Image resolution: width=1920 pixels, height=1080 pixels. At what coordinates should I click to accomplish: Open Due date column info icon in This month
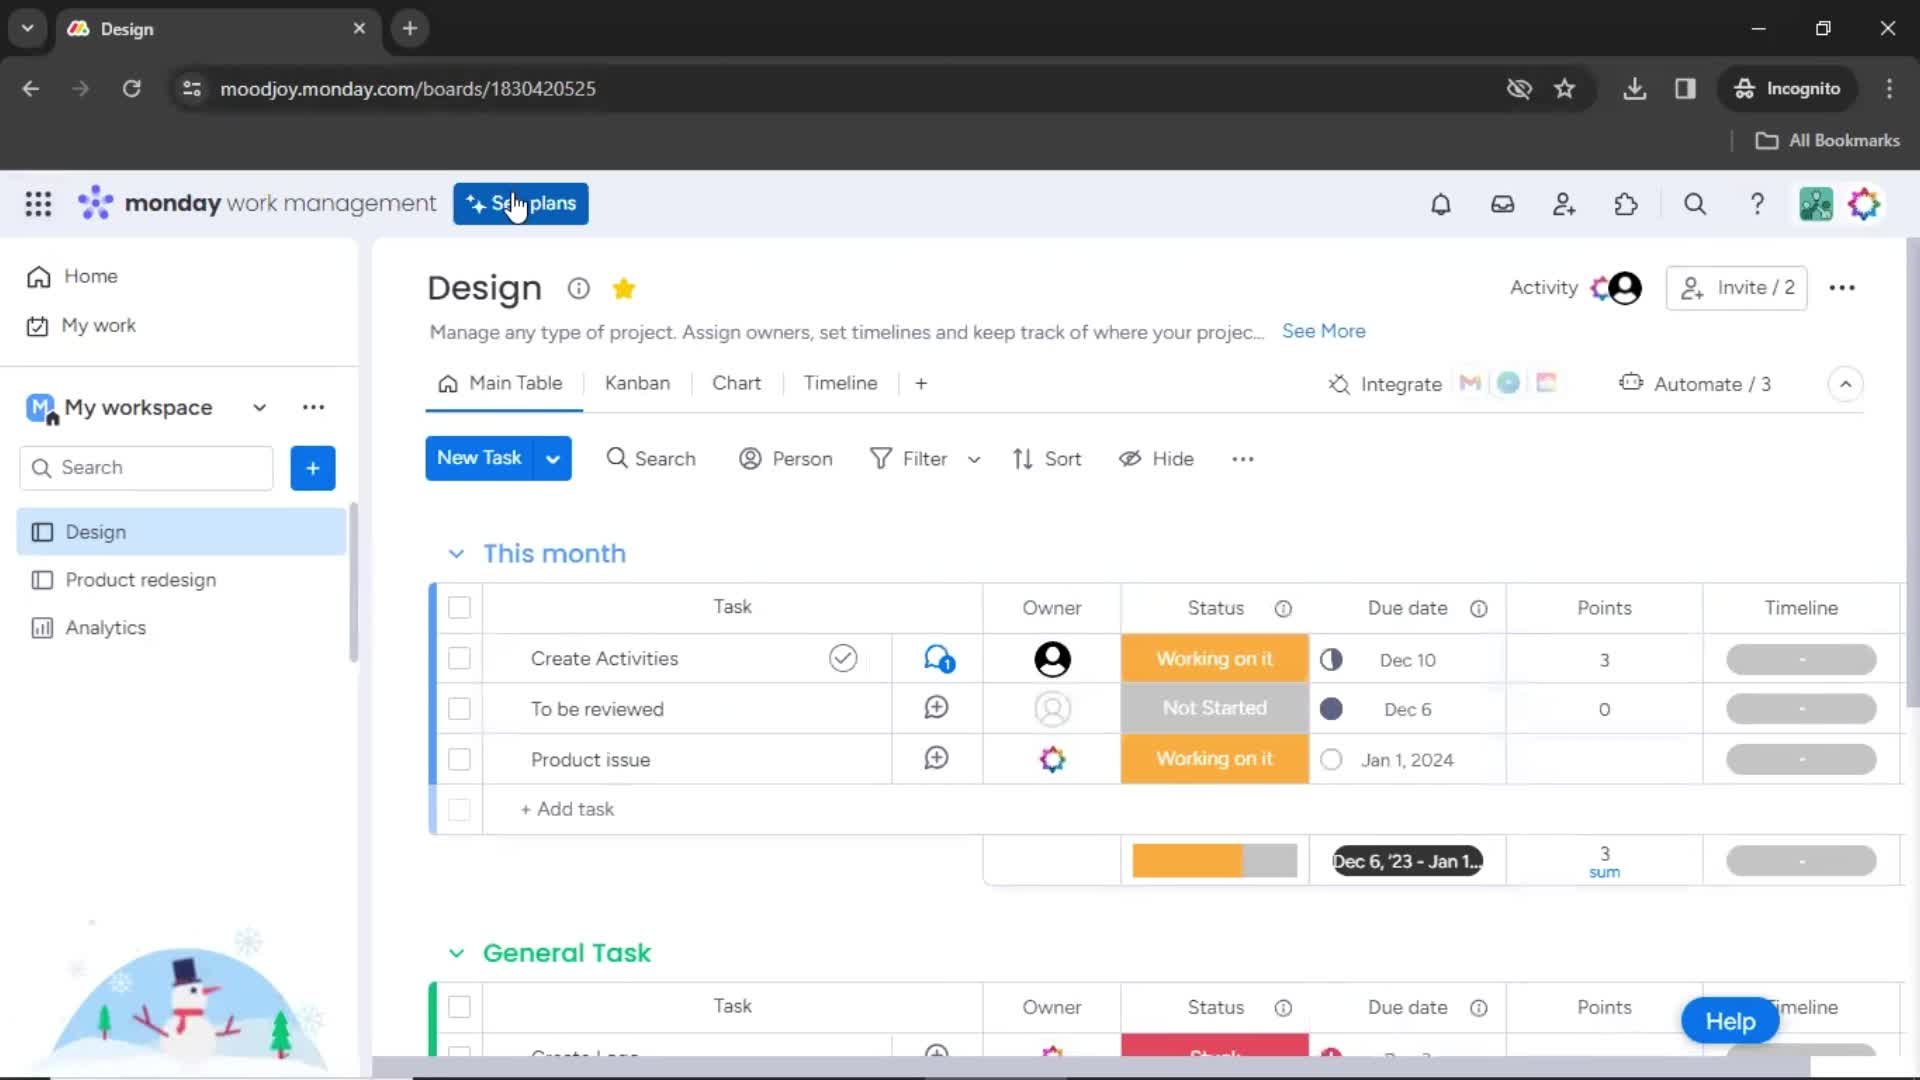[1479, 609]
